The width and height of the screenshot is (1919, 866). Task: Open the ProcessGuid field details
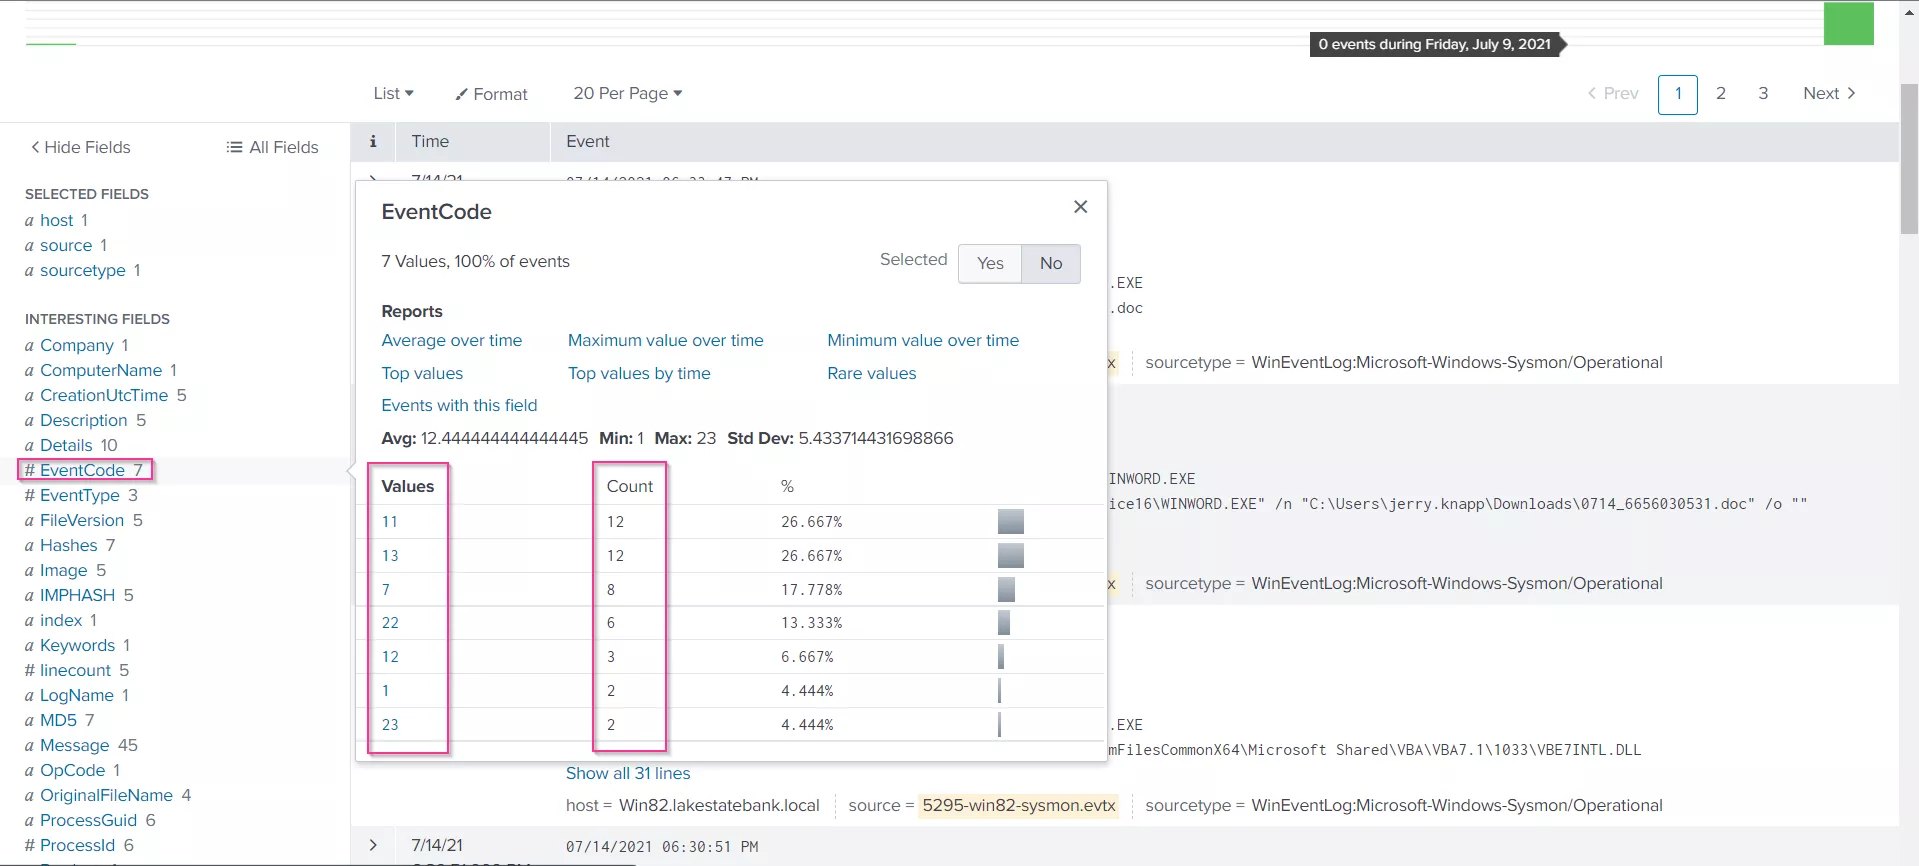[x=89, y=820]
